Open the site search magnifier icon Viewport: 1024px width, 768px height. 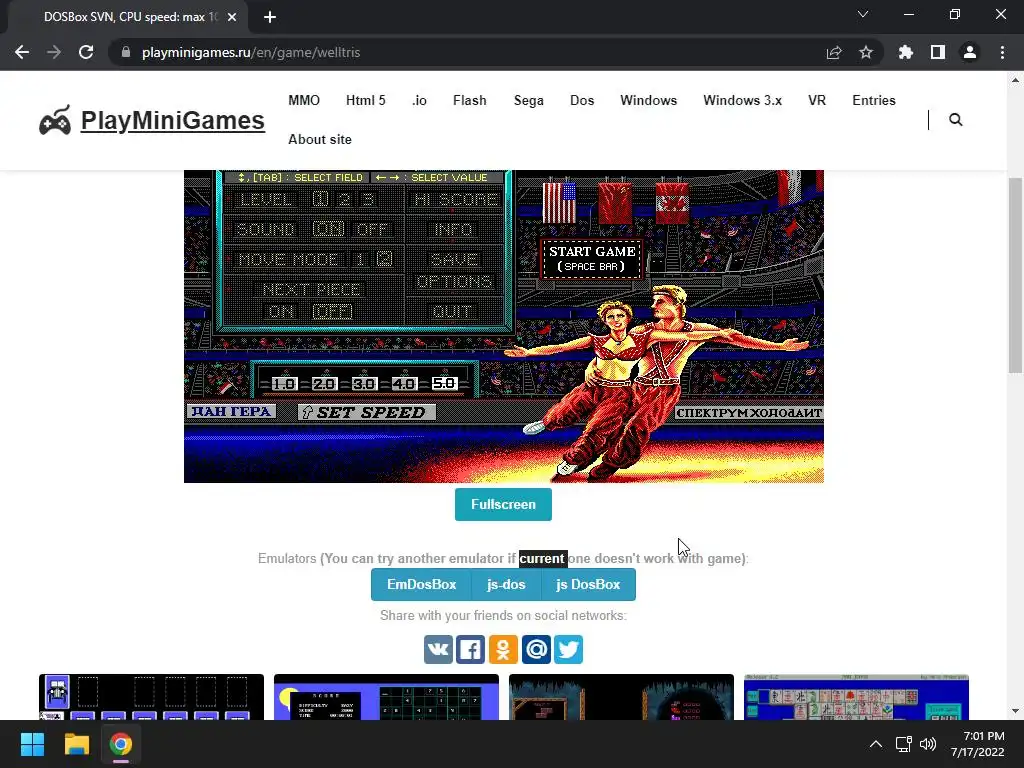pos(955,120)
